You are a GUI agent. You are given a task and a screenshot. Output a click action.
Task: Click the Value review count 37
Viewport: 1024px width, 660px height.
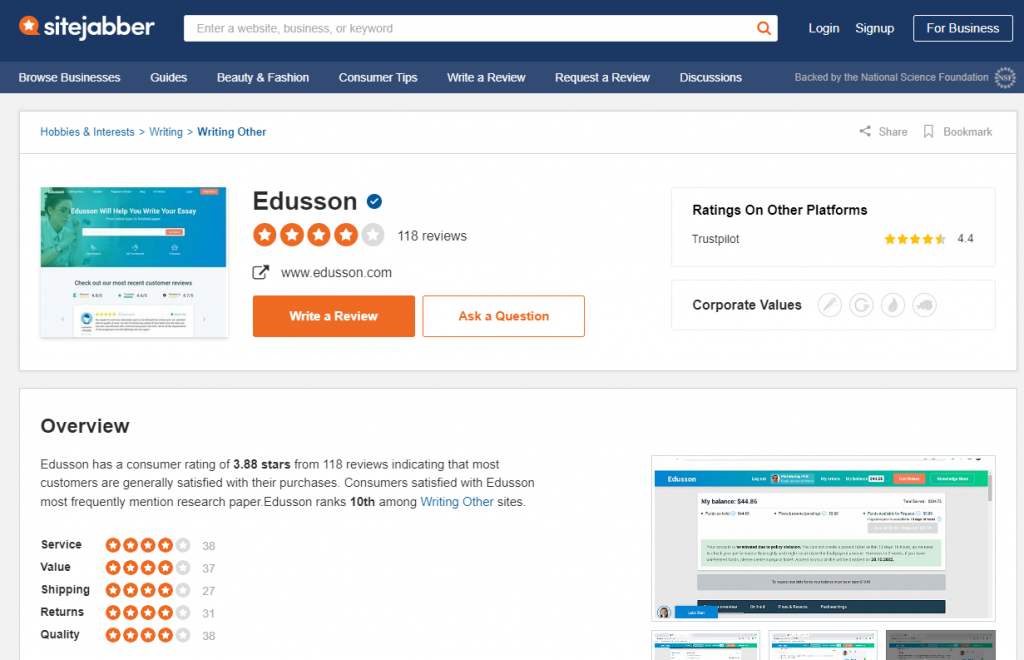208,568
